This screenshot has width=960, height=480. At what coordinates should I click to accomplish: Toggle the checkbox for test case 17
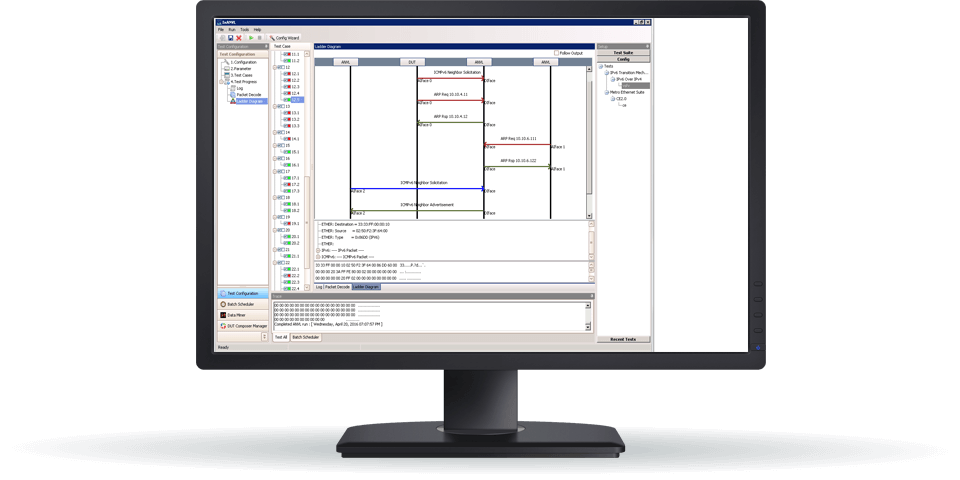tap(281, 171)
